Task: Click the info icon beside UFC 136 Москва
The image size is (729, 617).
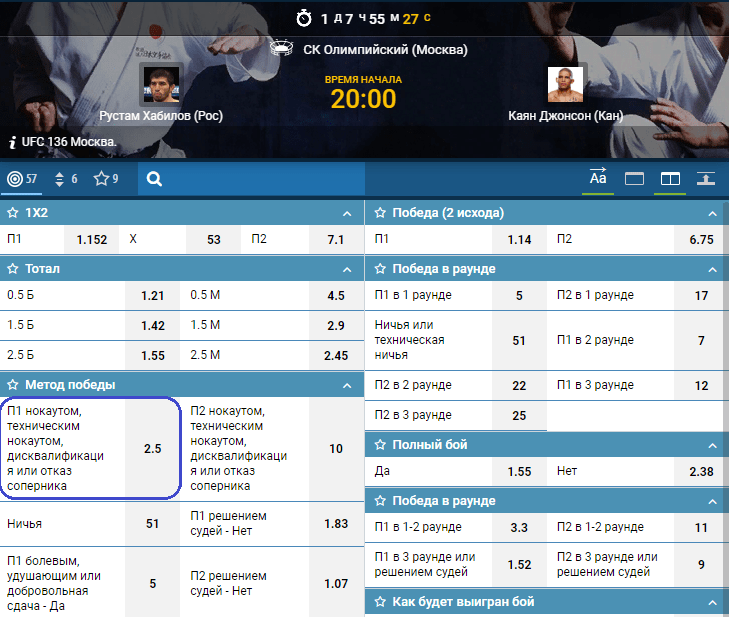Action: [x=13, y=142]
